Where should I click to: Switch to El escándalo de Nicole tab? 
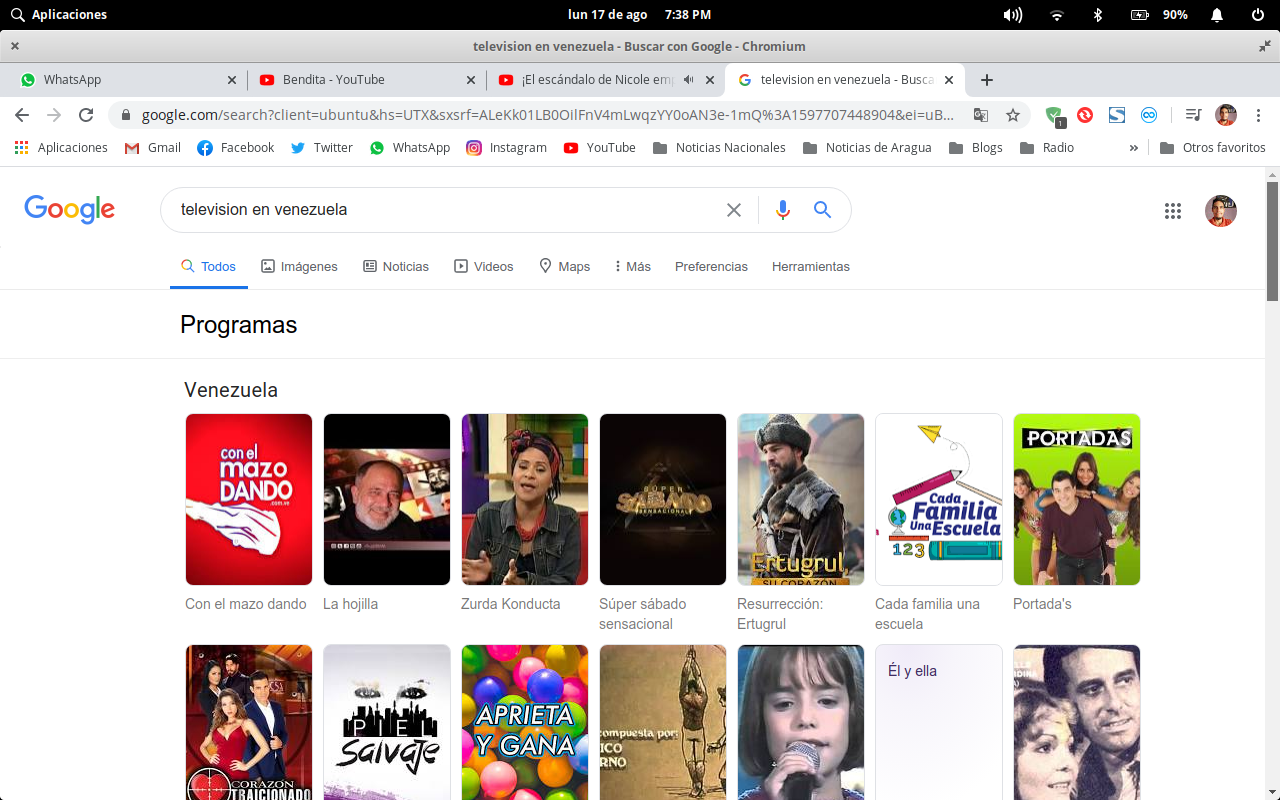605,80
